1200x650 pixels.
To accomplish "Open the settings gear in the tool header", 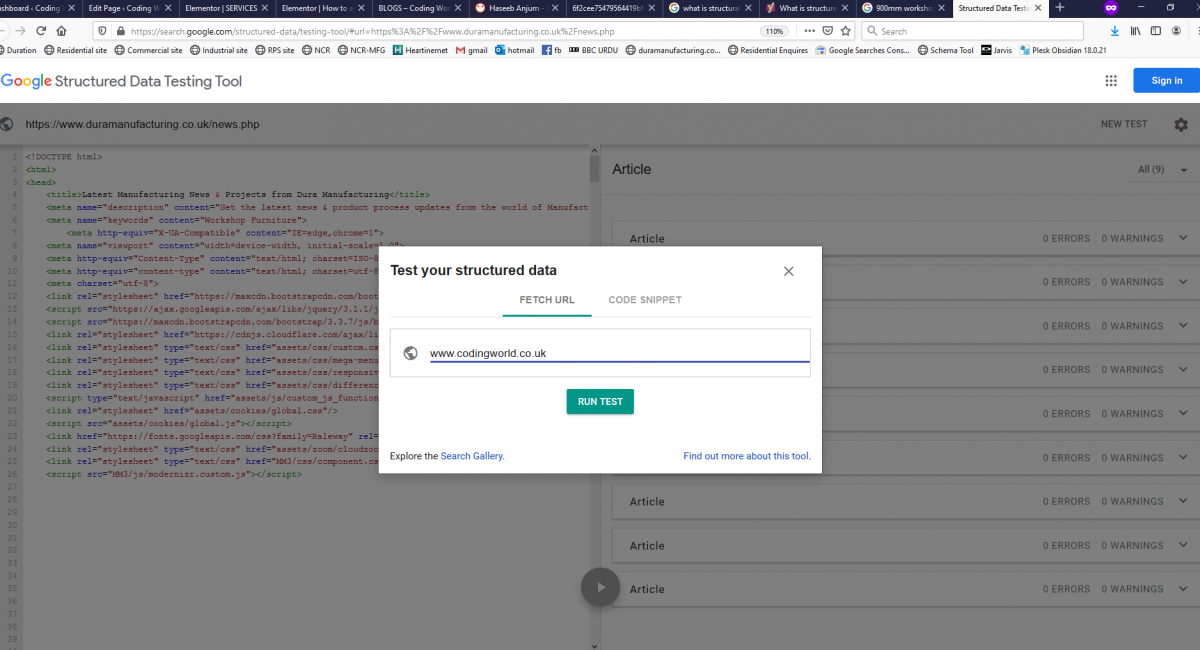I will [1181, 125].
